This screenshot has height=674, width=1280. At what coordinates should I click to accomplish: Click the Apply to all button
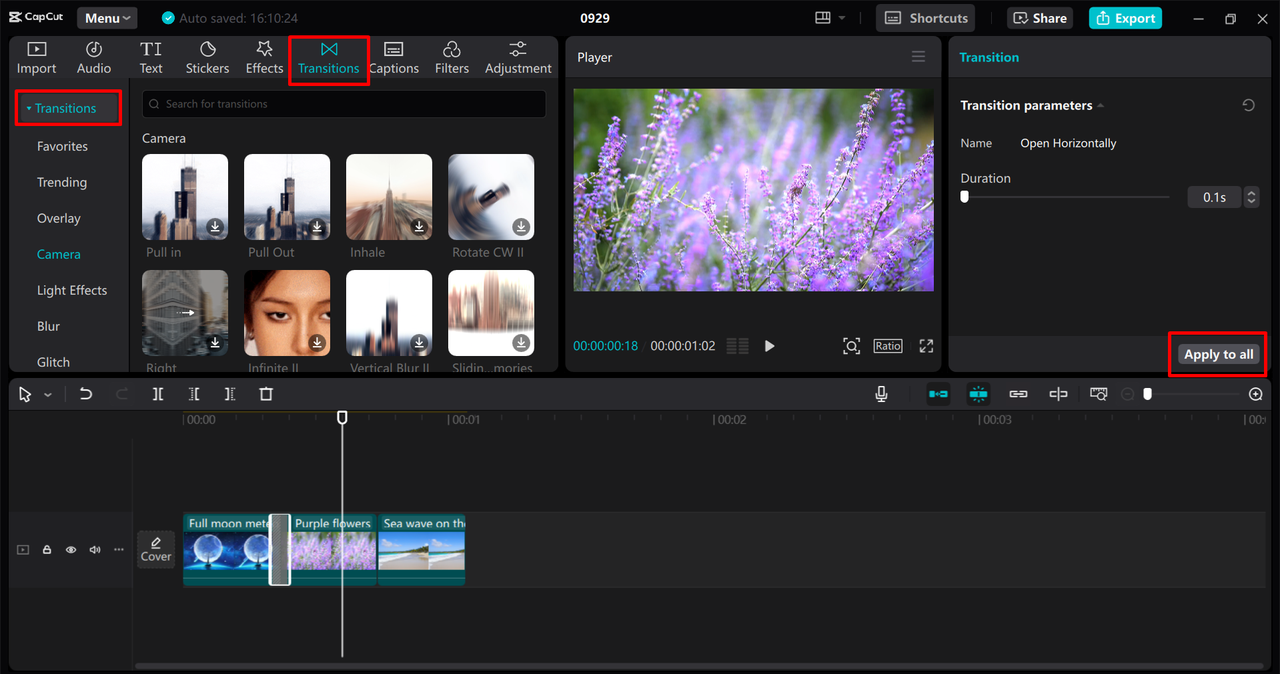coord(1218,354)
